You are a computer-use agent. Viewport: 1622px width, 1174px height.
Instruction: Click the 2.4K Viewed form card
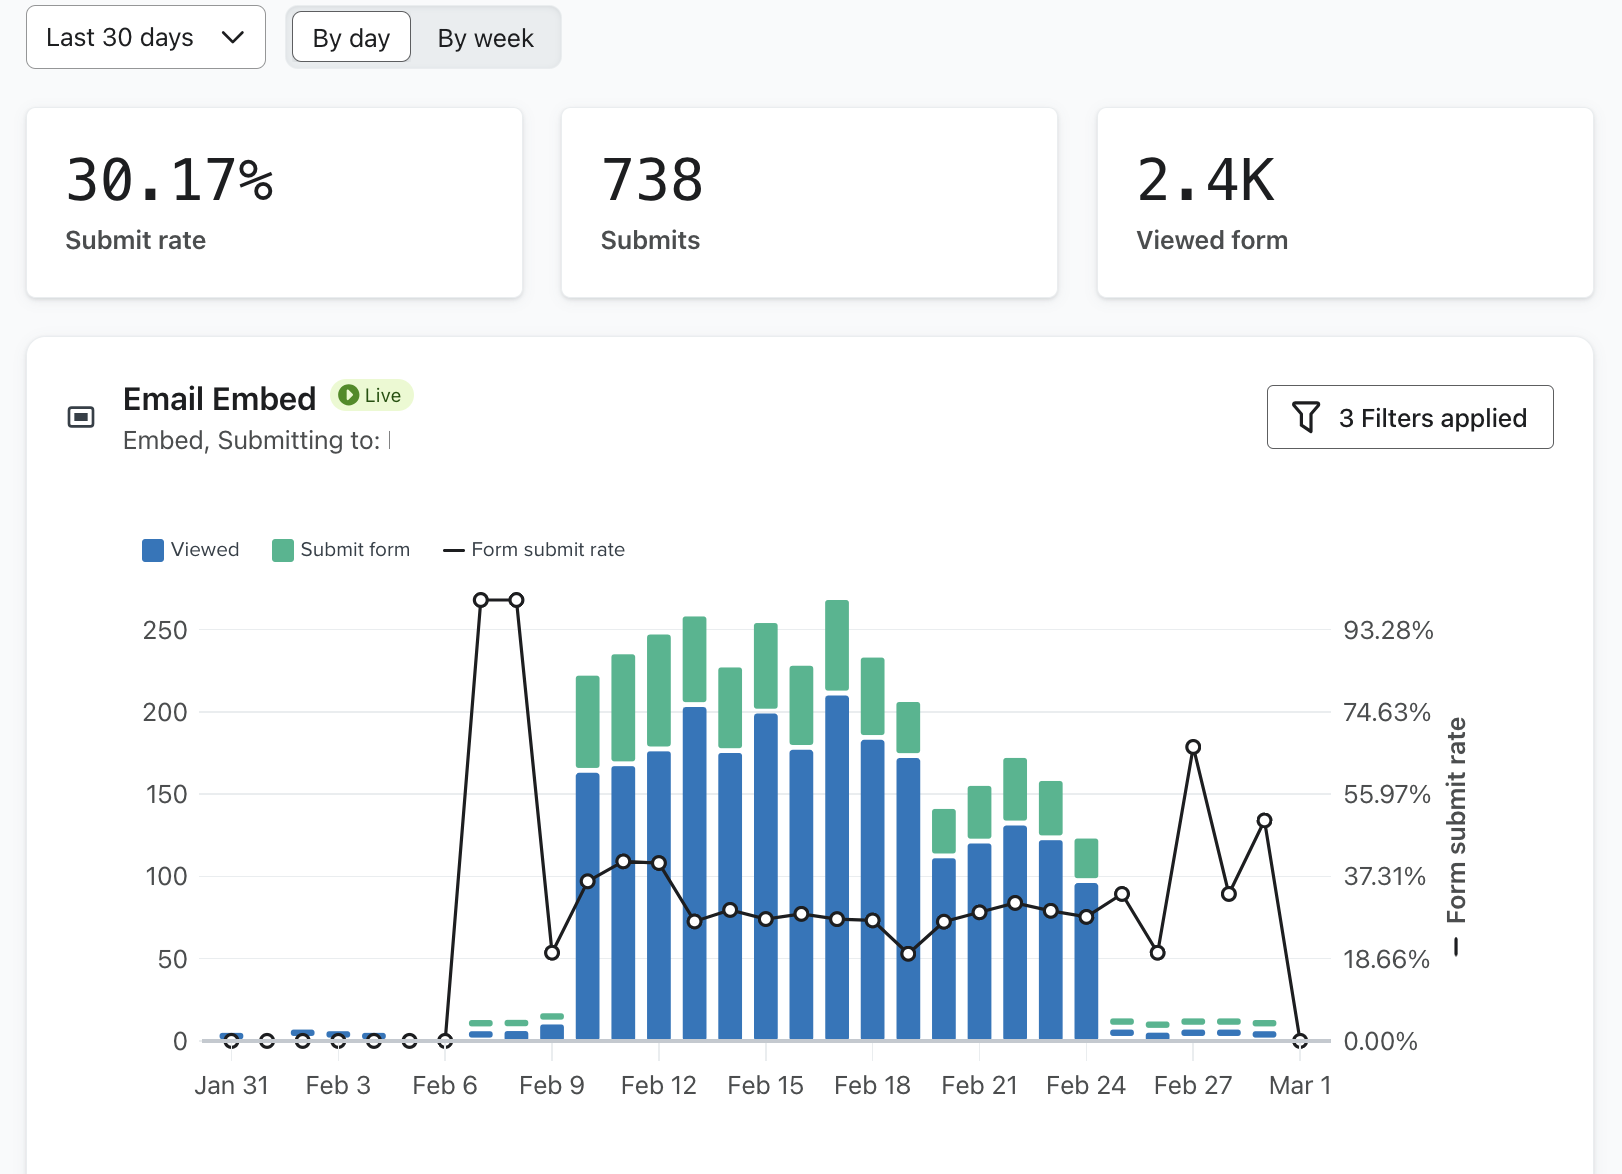pos(1345,203)
